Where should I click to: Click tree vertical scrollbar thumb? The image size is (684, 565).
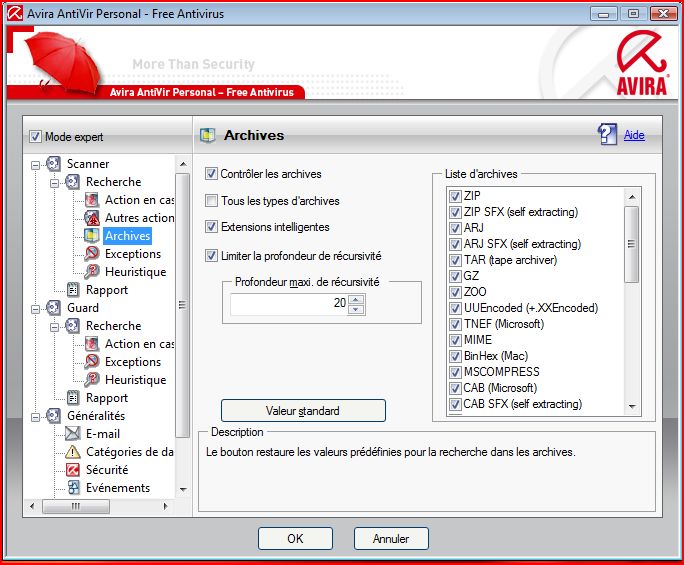pos(183,305)
